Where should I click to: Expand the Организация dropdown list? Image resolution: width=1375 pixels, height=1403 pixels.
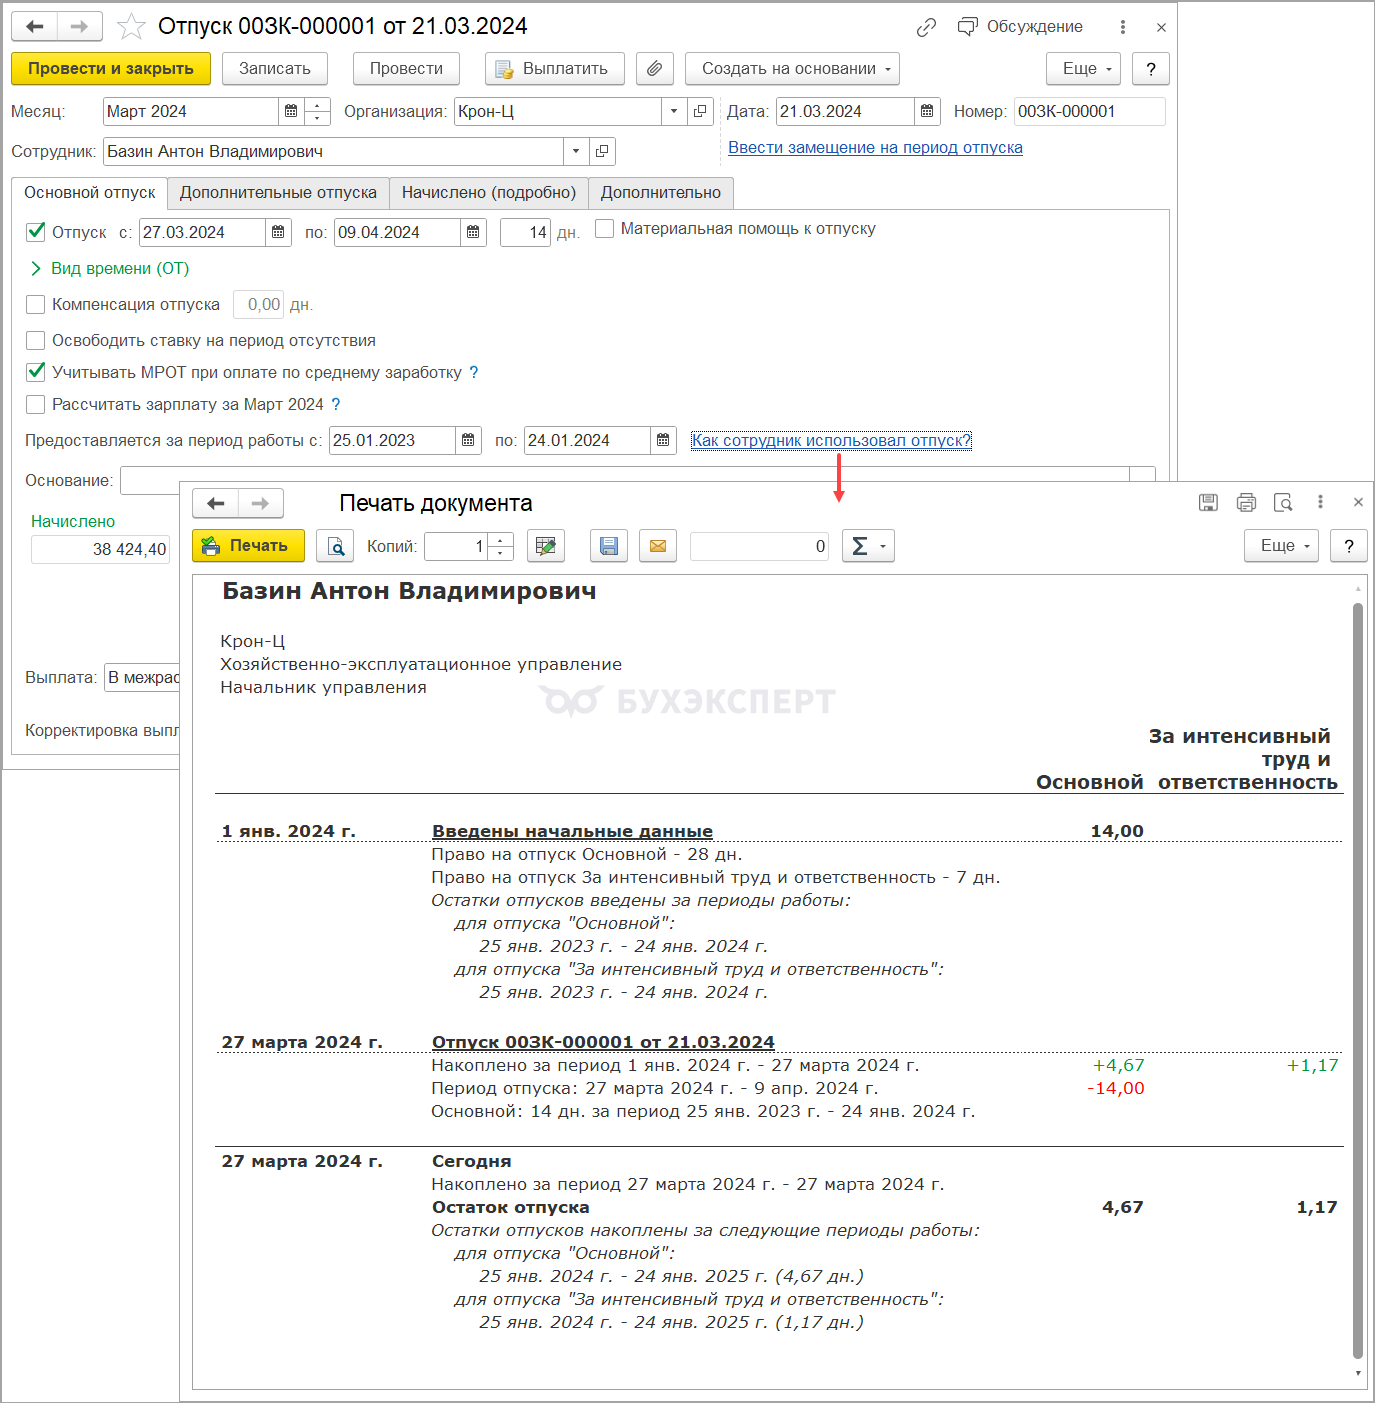[x=674, y=111]
